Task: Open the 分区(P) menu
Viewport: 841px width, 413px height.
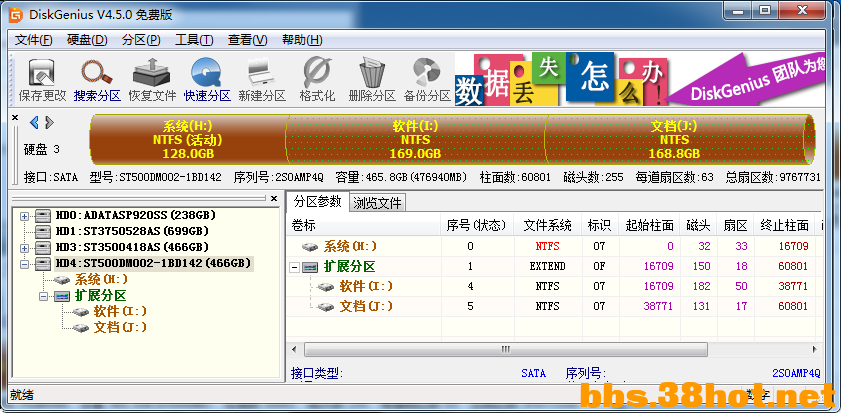Action: (x=141, y=40)
